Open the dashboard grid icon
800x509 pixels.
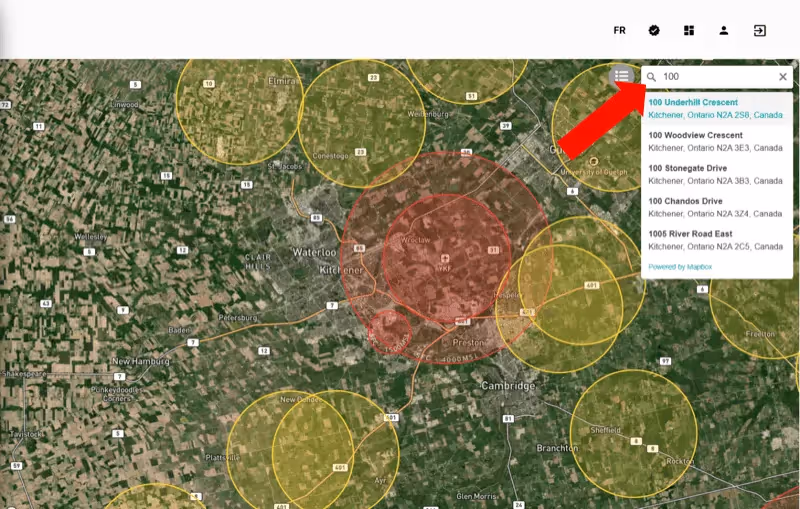pos(689,30)
